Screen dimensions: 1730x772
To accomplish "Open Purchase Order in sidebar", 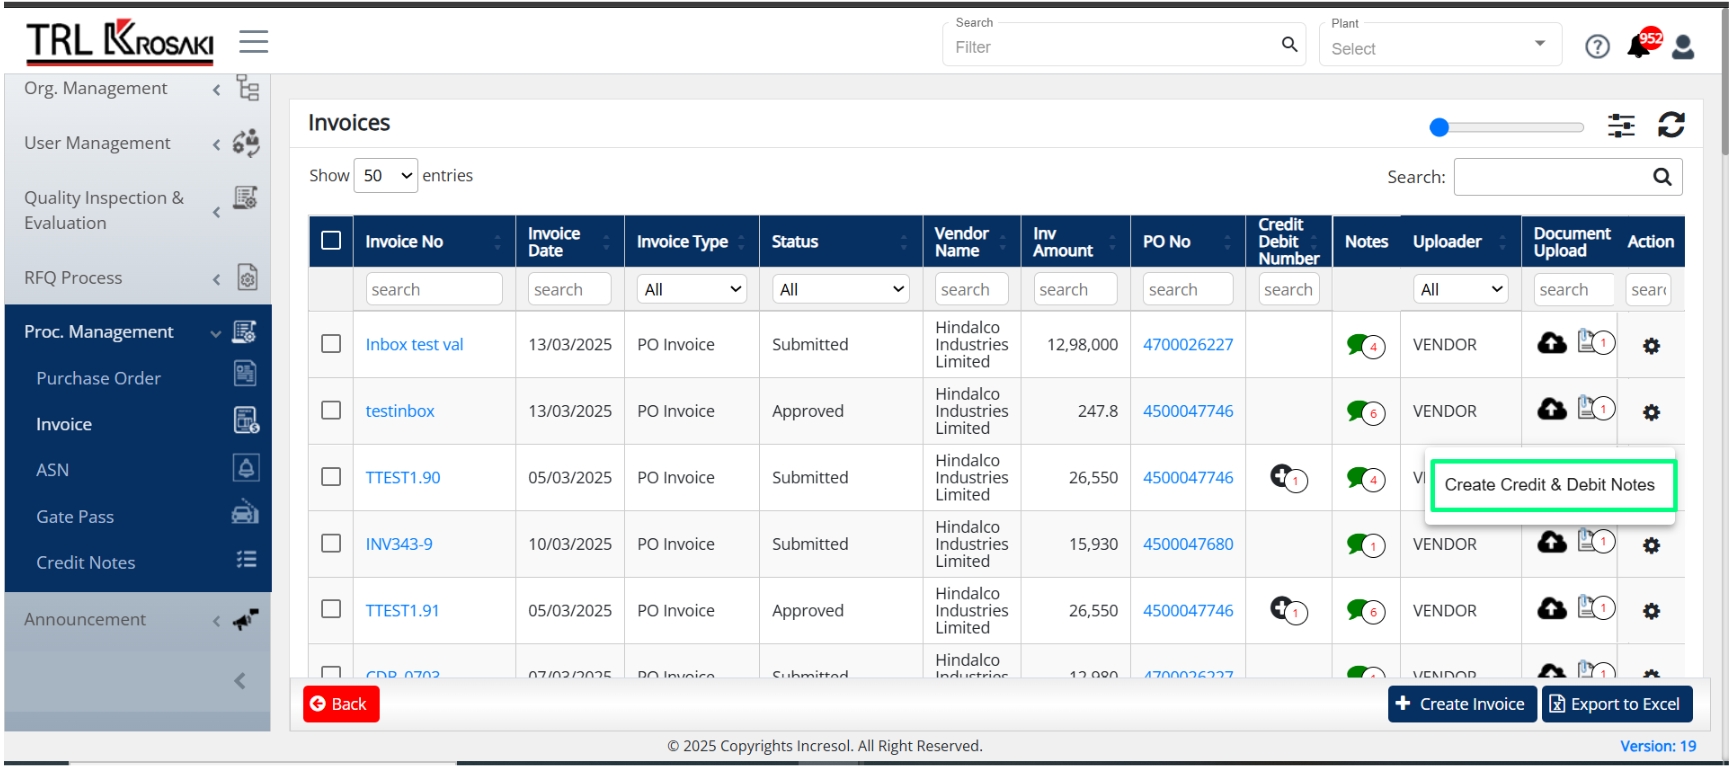I will 98,378.
